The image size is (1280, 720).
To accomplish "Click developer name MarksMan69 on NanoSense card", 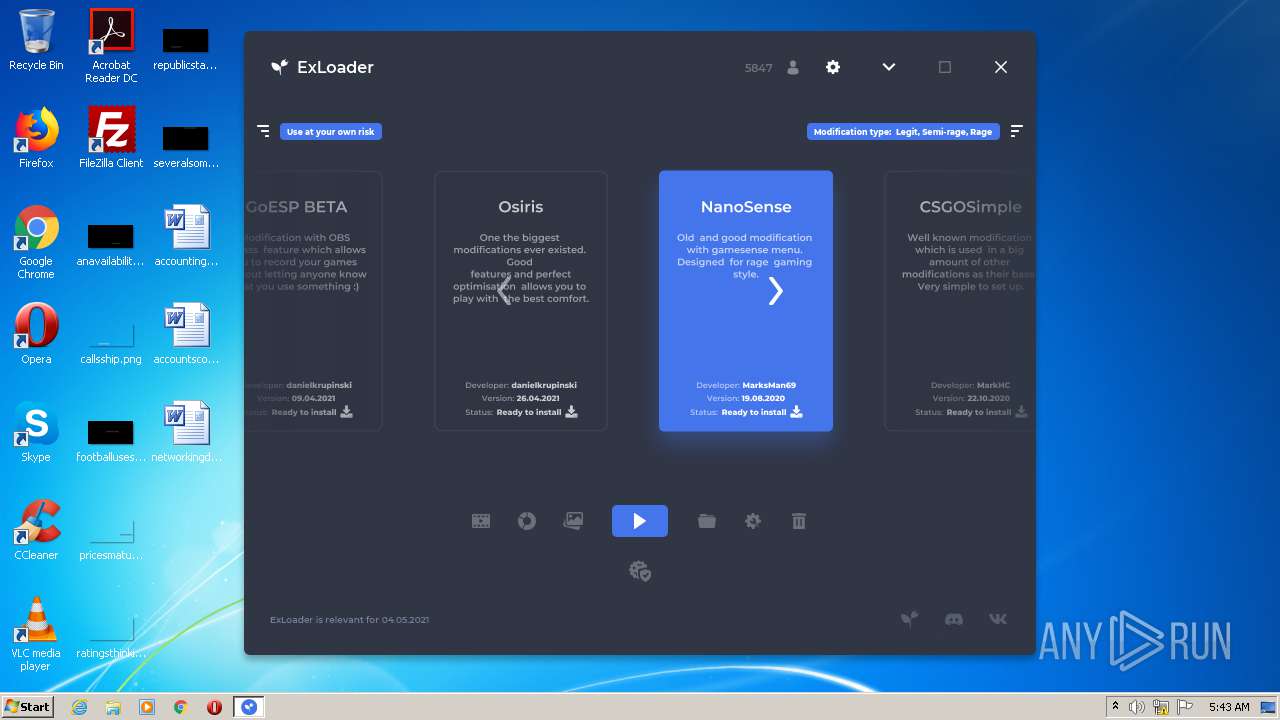I will [x=769, y=385].
